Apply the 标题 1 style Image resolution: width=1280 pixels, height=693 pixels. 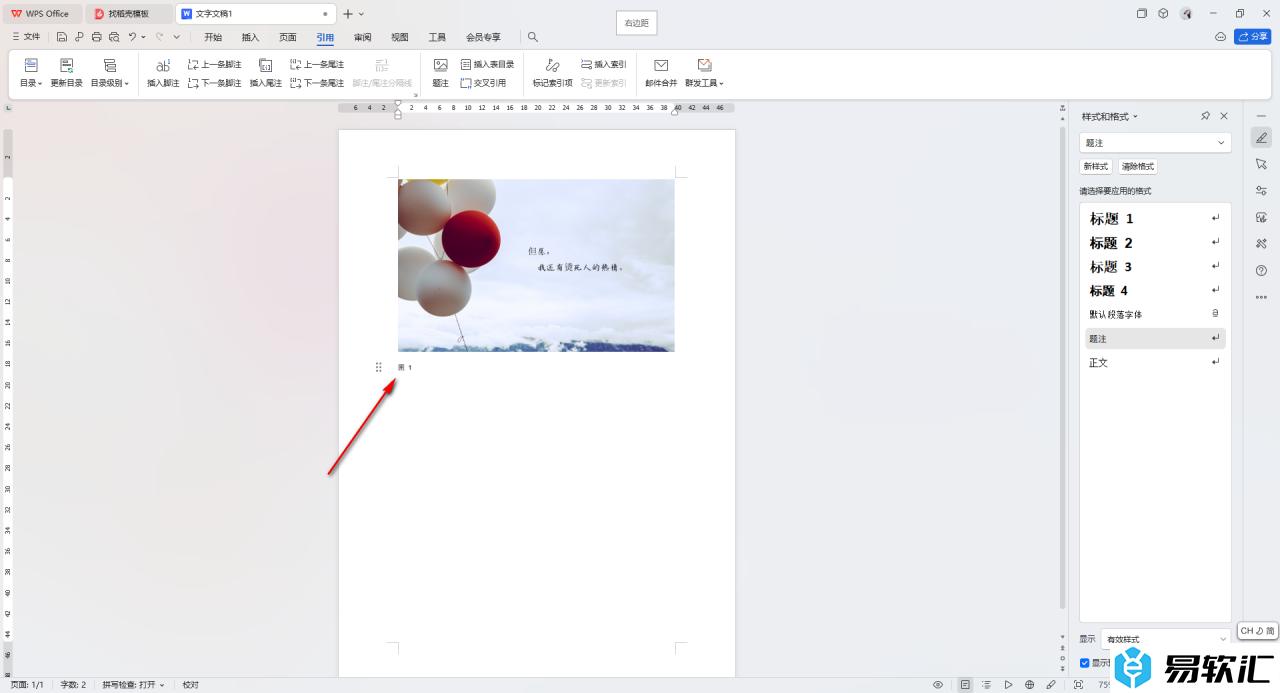[1155, 218]
